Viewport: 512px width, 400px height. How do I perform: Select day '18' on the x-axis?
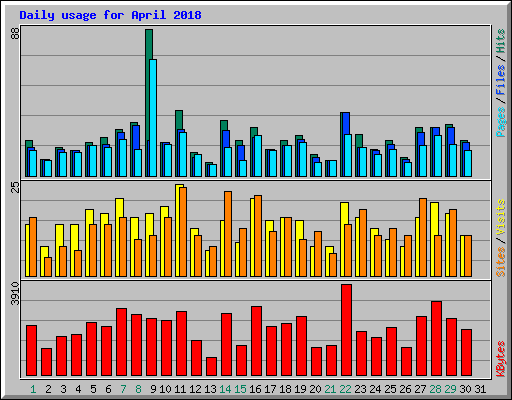(x=285, y=389)
